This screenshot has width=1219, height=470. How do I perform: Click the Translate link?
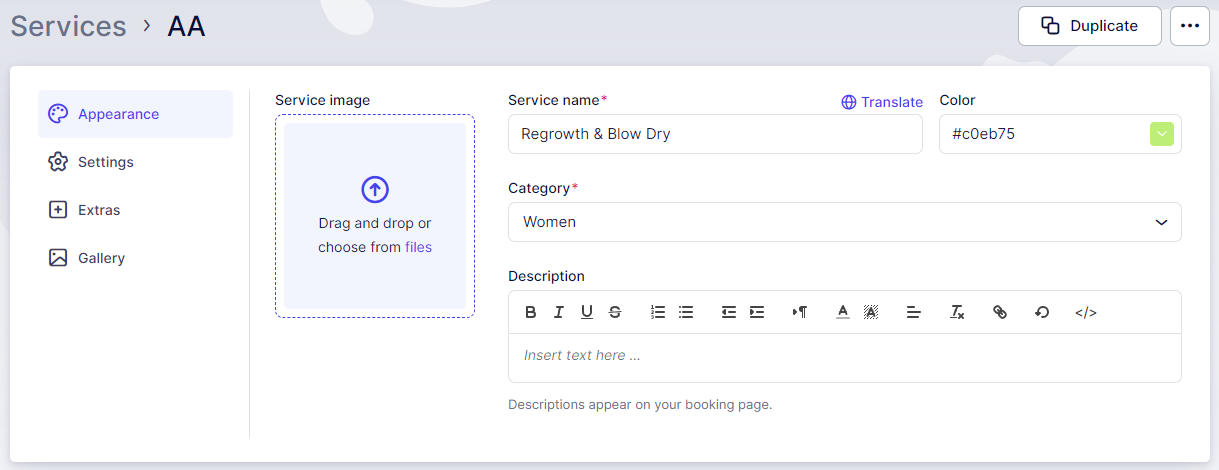pos(882,102)
